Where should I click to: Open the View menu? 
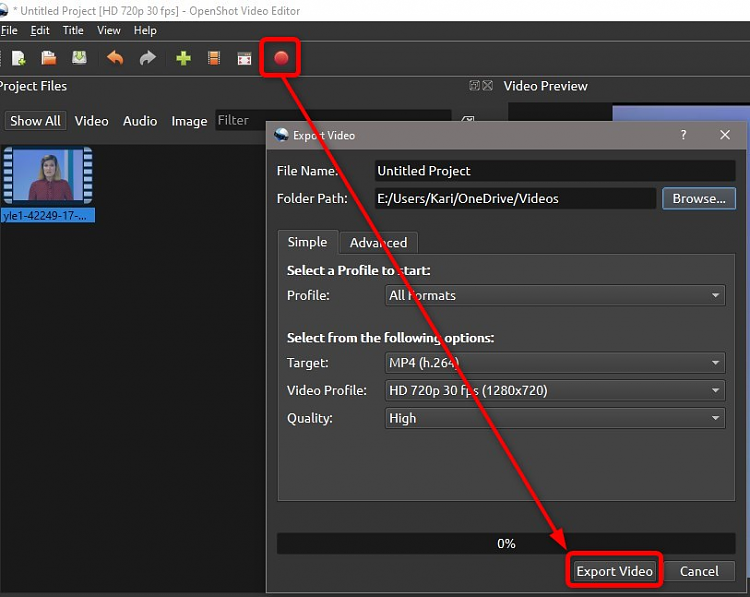(x=109, y=31)
